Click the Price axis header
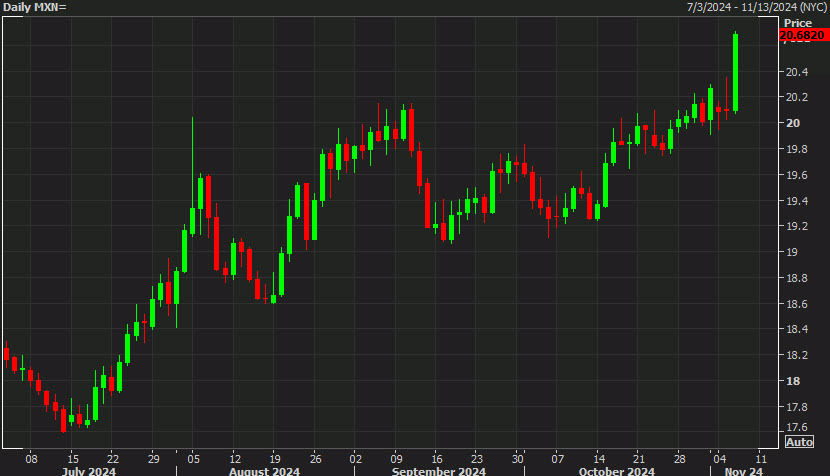The height and width of the screenshot is (476, 830). point(798,22)
